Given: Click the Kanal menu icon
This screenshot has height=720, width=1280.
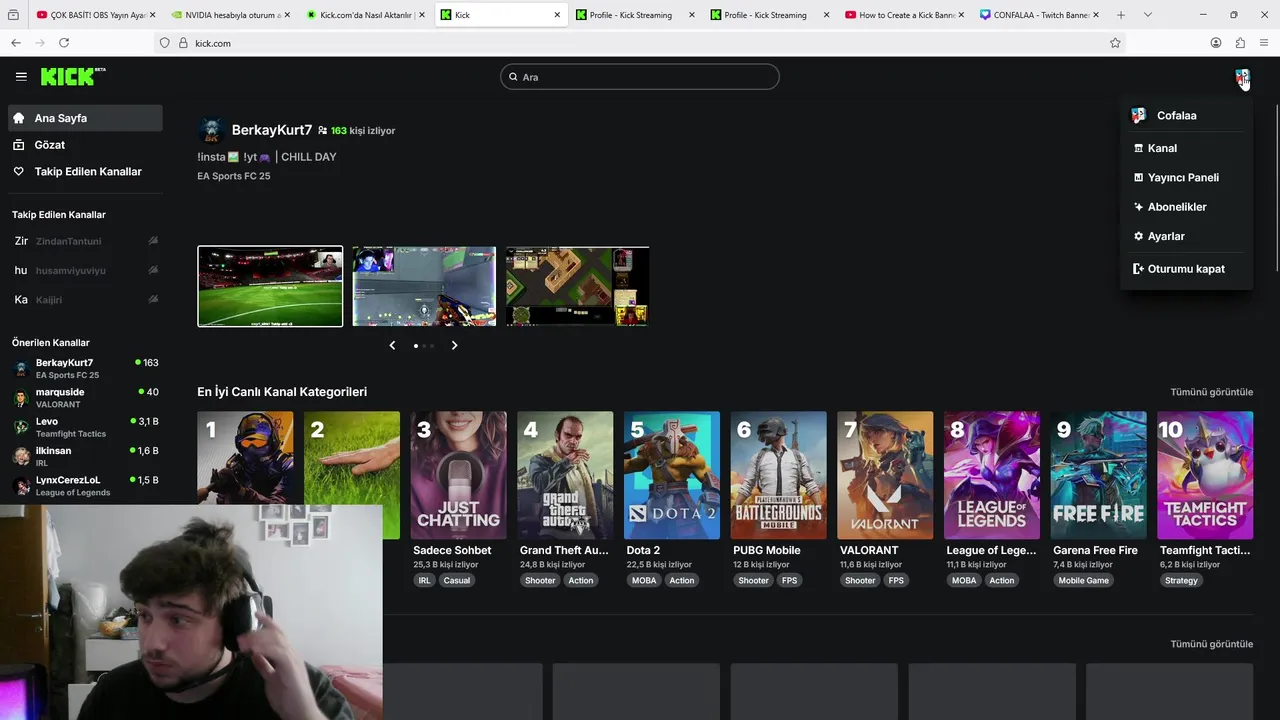Looking at the screenshot, I should pyautogui.click(x=1138, y=148).
